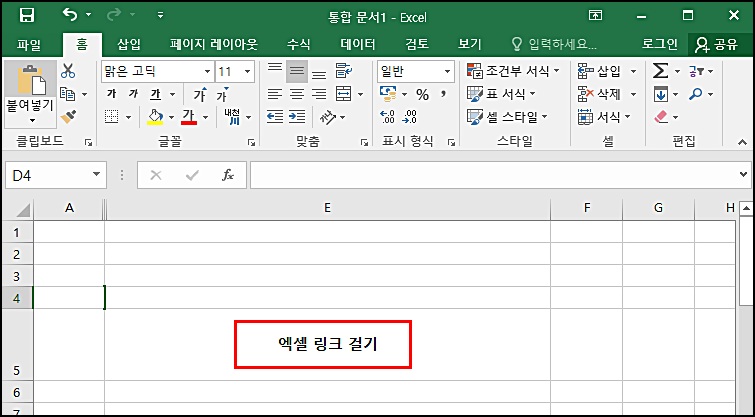755x417 pixels.
Task: Increase decimal places
Action: [x=388, y=117]
